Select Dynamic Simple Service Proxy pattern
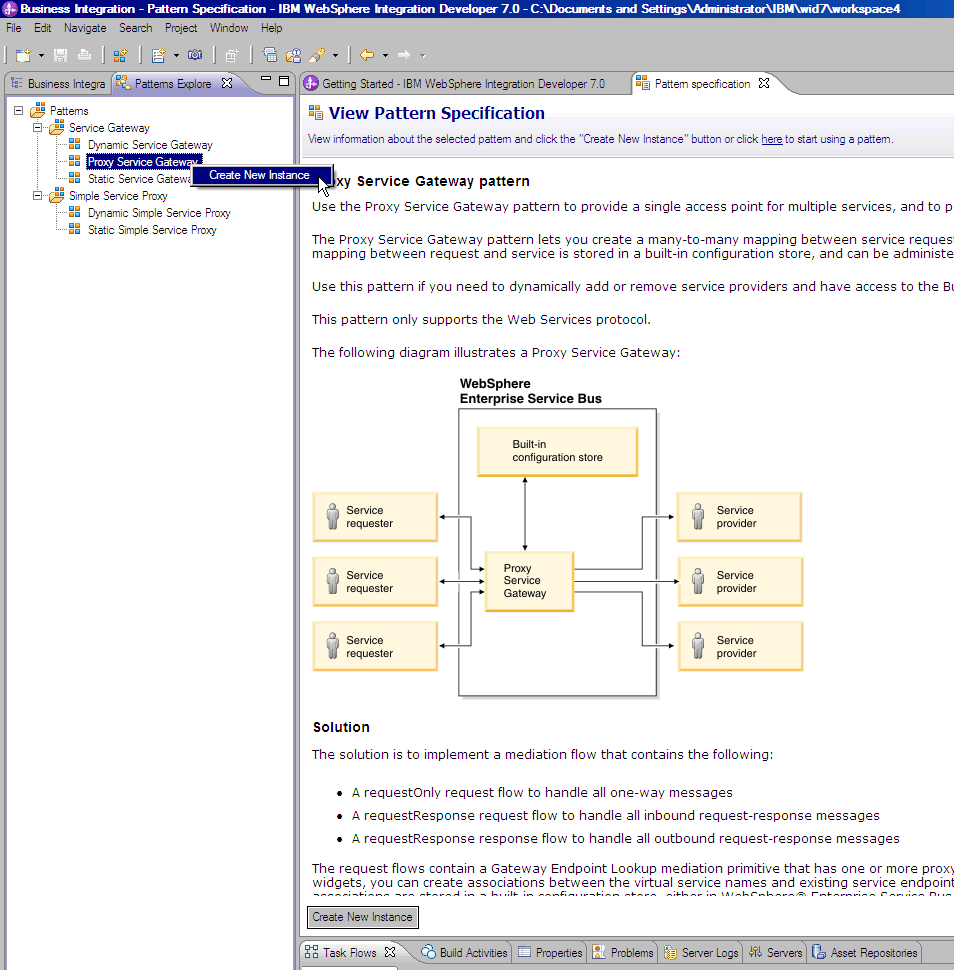Image resolution: width=954 pixels, height=970 pixels. click(x=159, y=213)
